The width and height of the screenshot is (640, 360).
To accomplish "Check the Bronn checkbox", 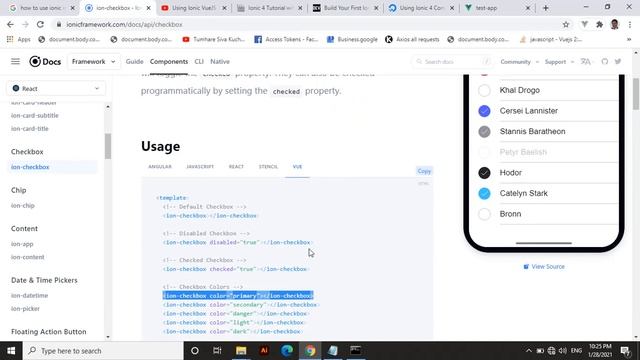I will click(x=484, y=214).
